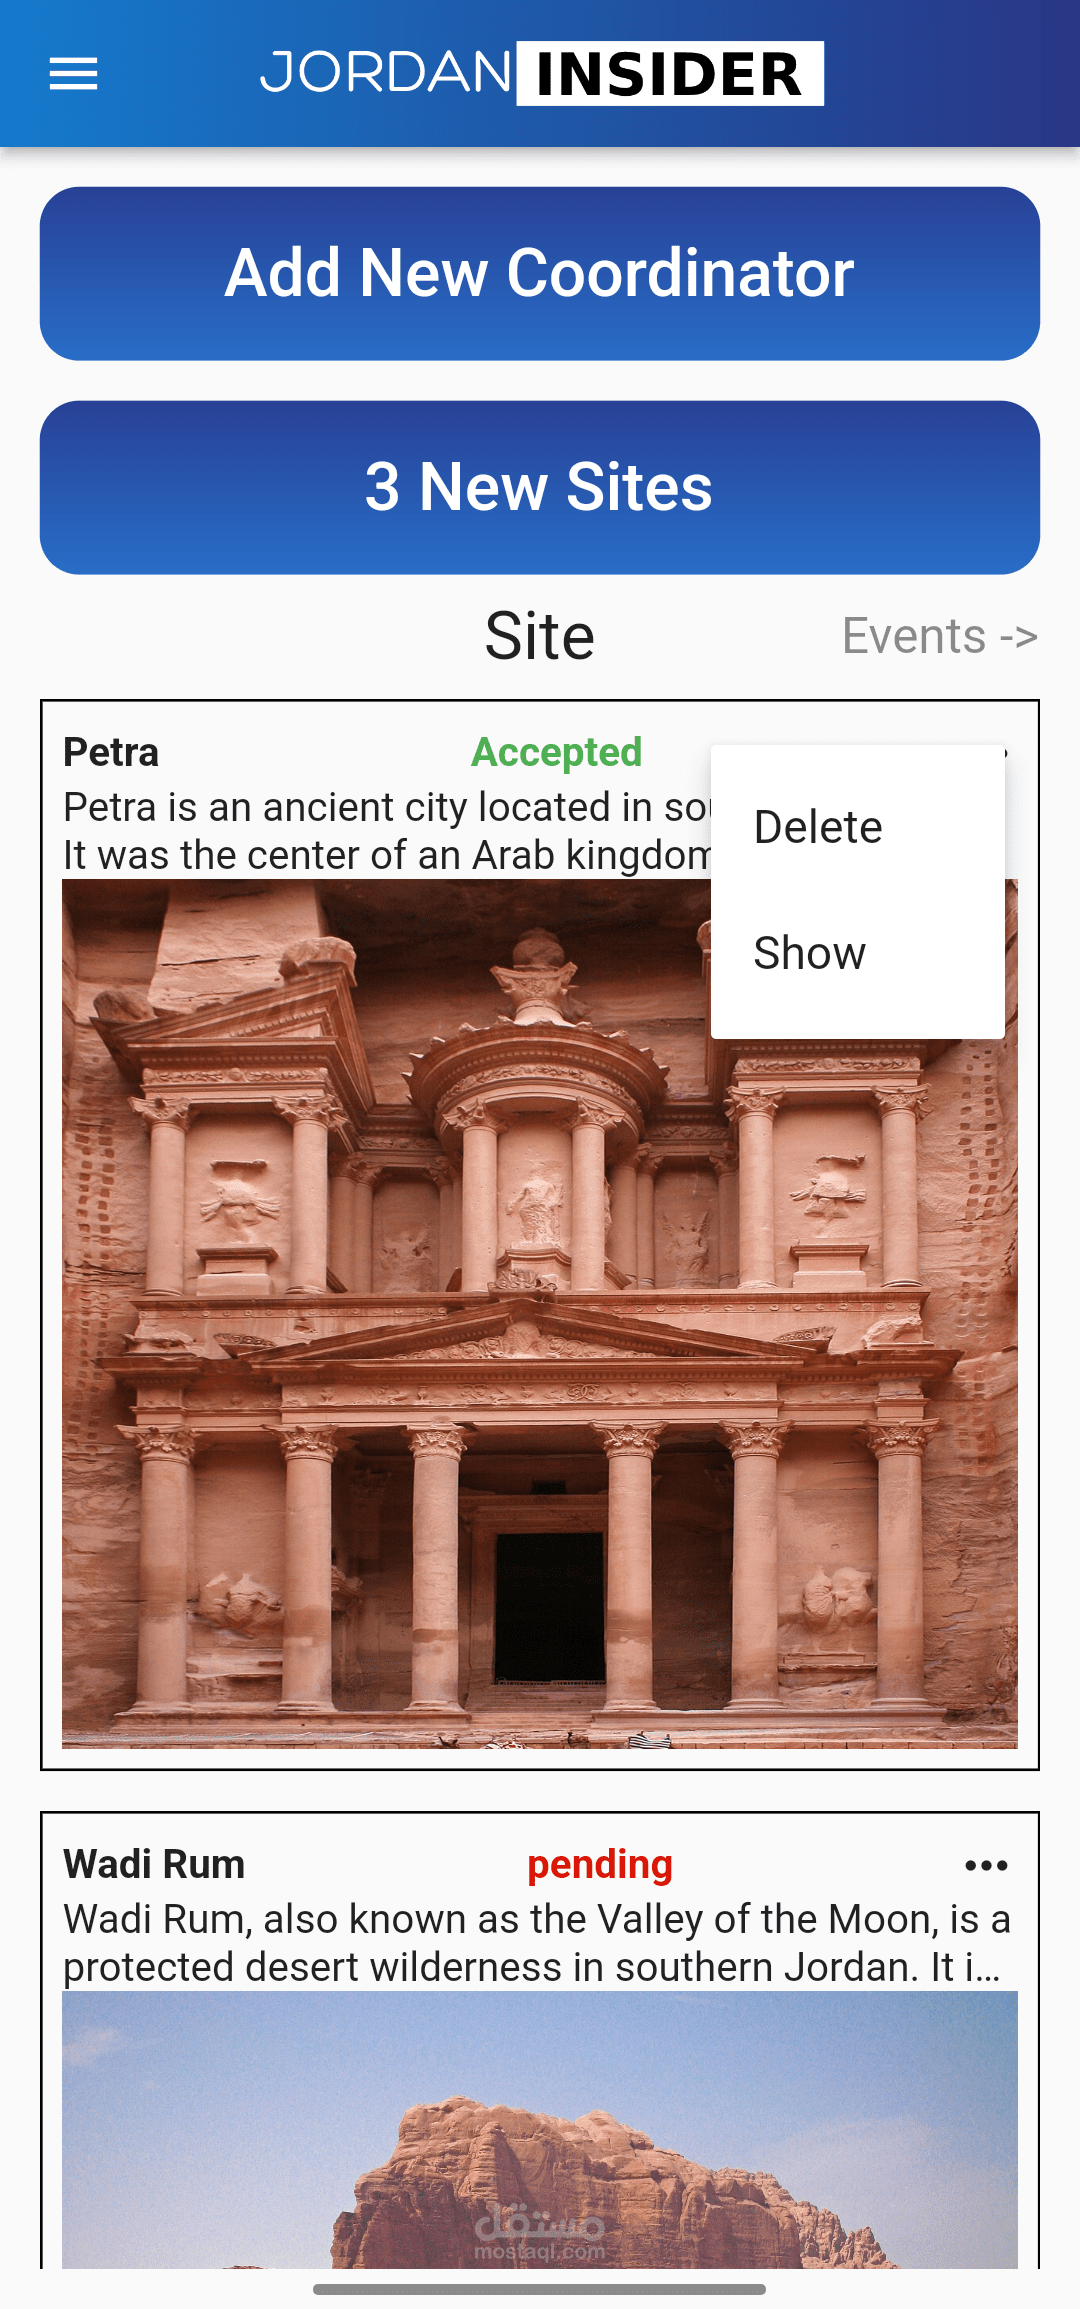1080x2309 pixels.
Task: Open the Wadi Rum desert photo
Action: click(540, 2129)
